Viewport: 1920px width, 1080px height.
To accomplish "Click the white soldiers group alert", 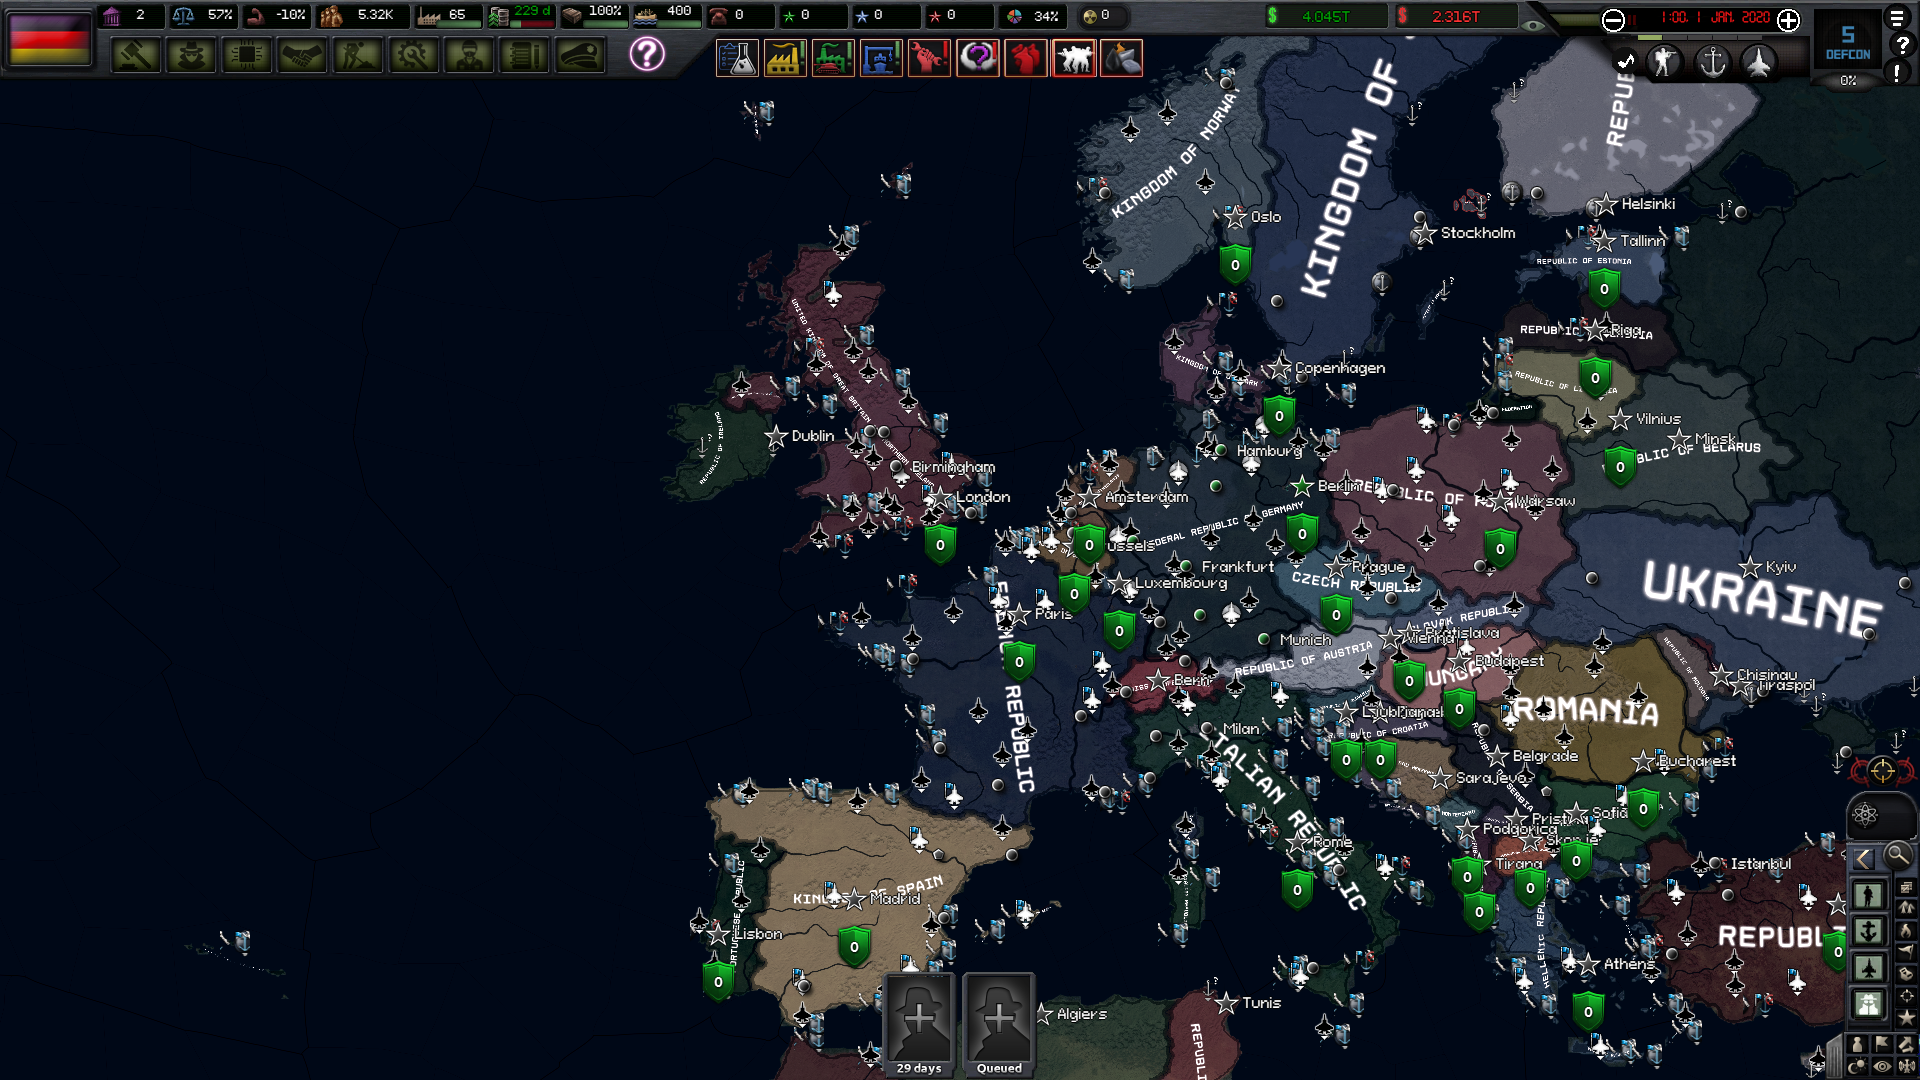I will pyautogui.click(x=1073, y=58).
